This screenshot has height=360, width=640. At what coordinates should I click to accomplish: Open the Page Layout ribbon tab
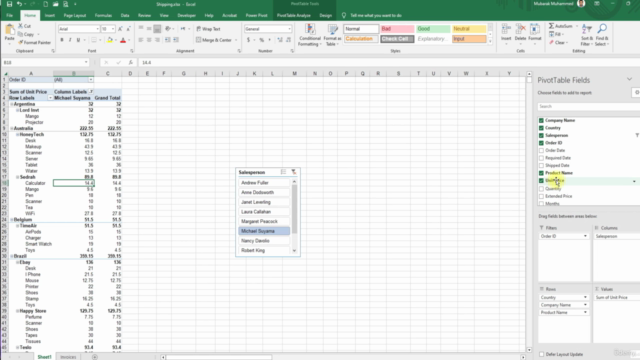click(x=75, y=16)
